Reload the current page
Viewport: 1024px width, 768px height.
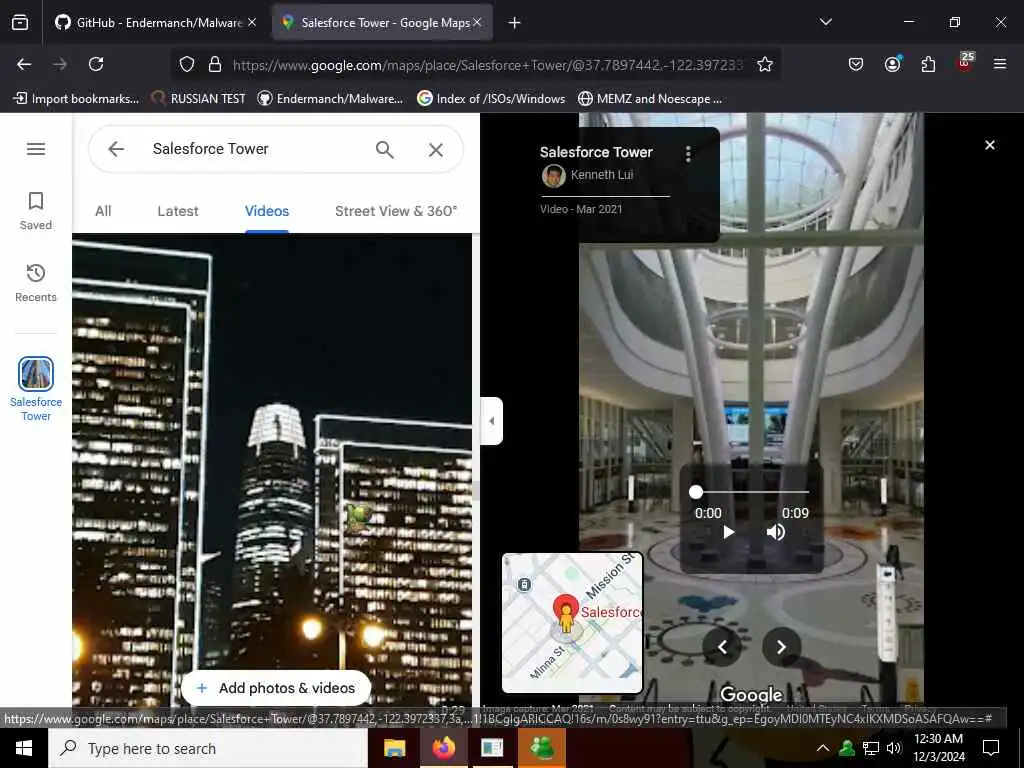96,64
